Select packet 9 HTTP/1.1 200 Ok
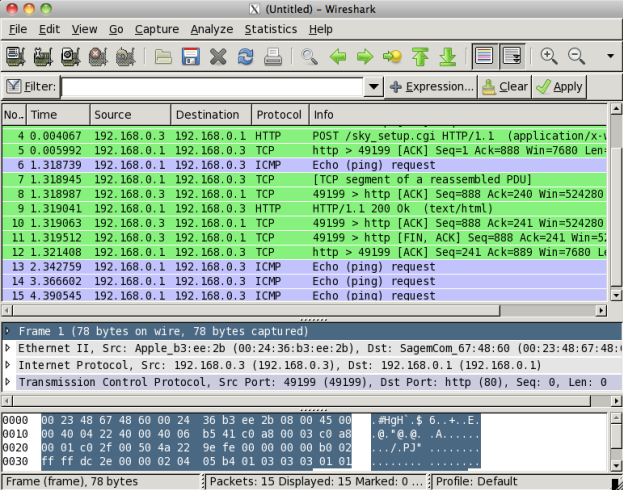This screenshot has width=624, height=491. [x=304, y=208]
